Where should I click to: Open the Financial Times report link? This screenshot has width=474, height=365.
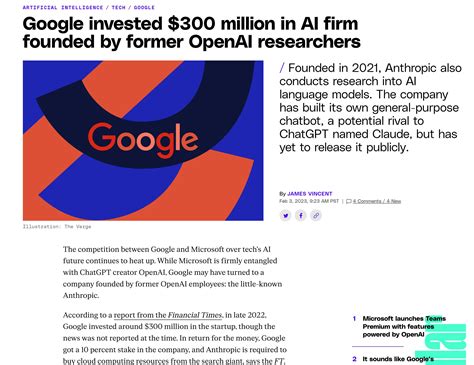coord(168,315)
